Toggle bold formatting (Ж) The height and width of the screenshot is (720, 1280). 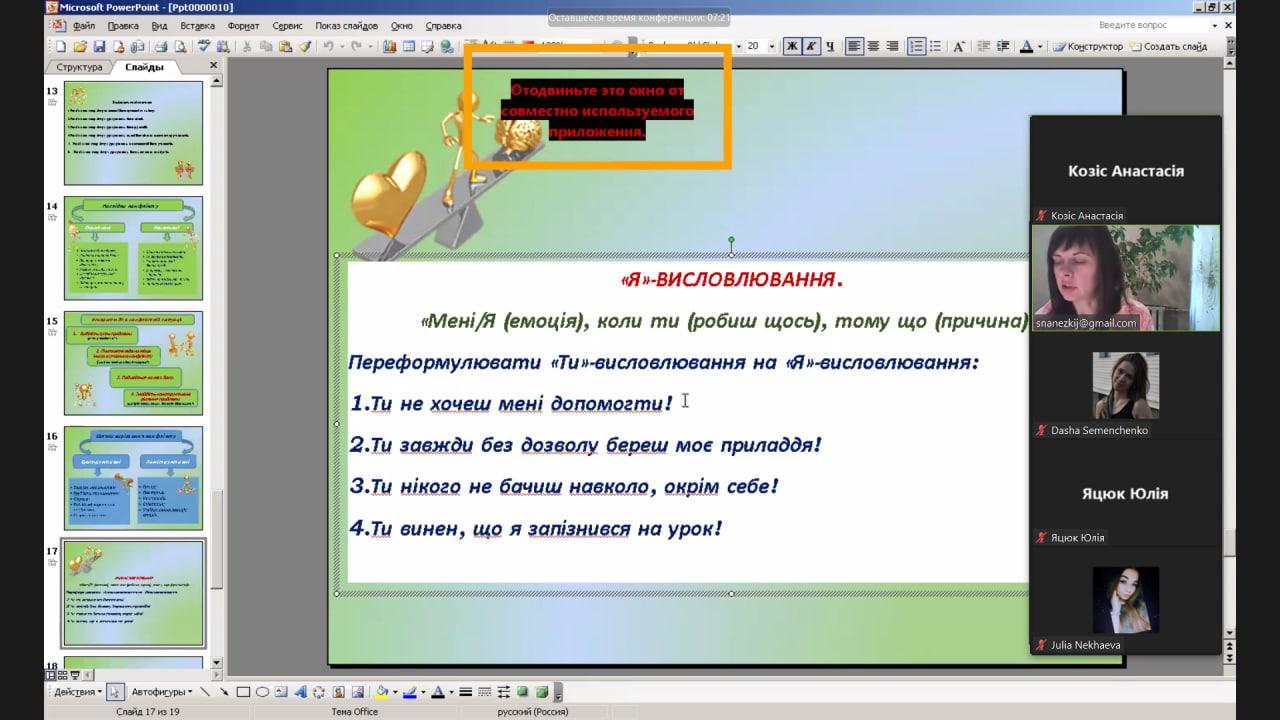coord(792,46)
